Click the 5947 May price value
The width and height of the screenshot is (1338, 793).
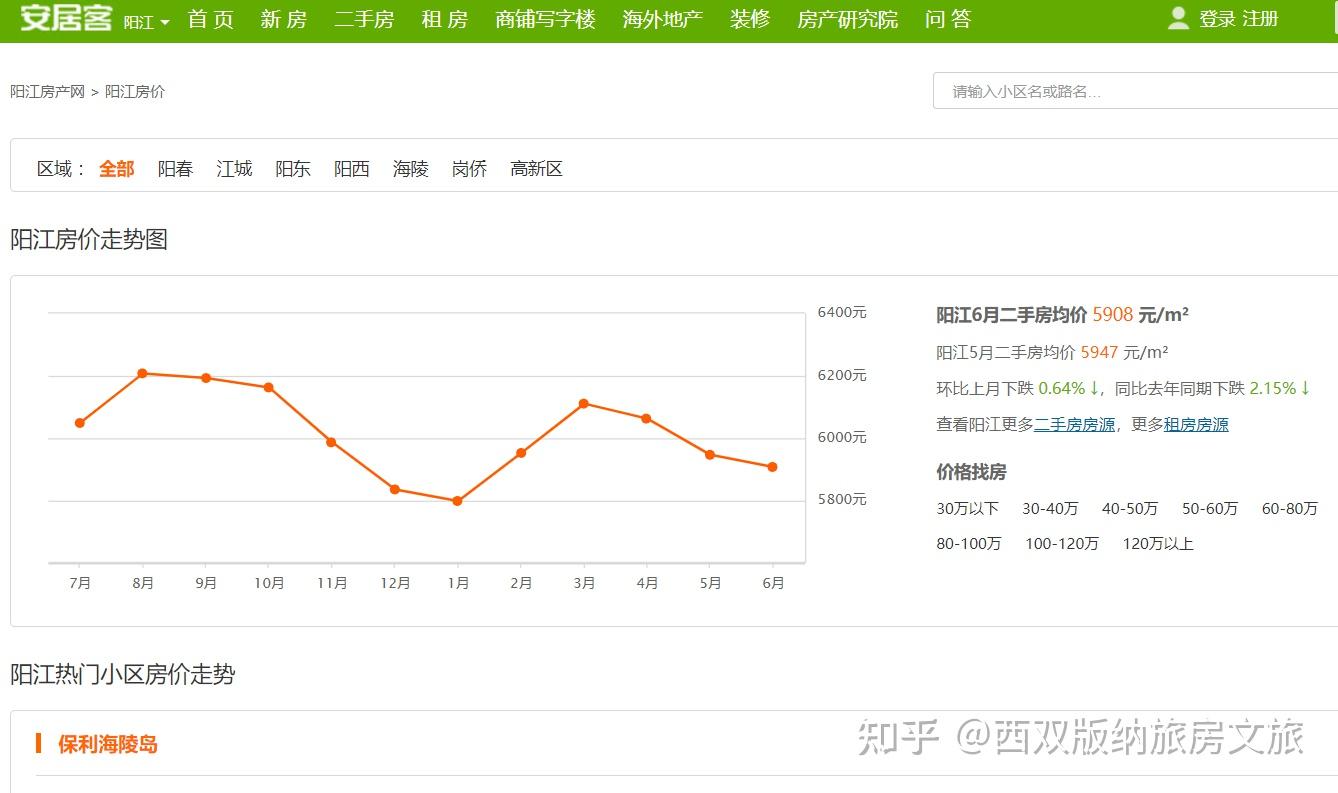click(1100, 352)
